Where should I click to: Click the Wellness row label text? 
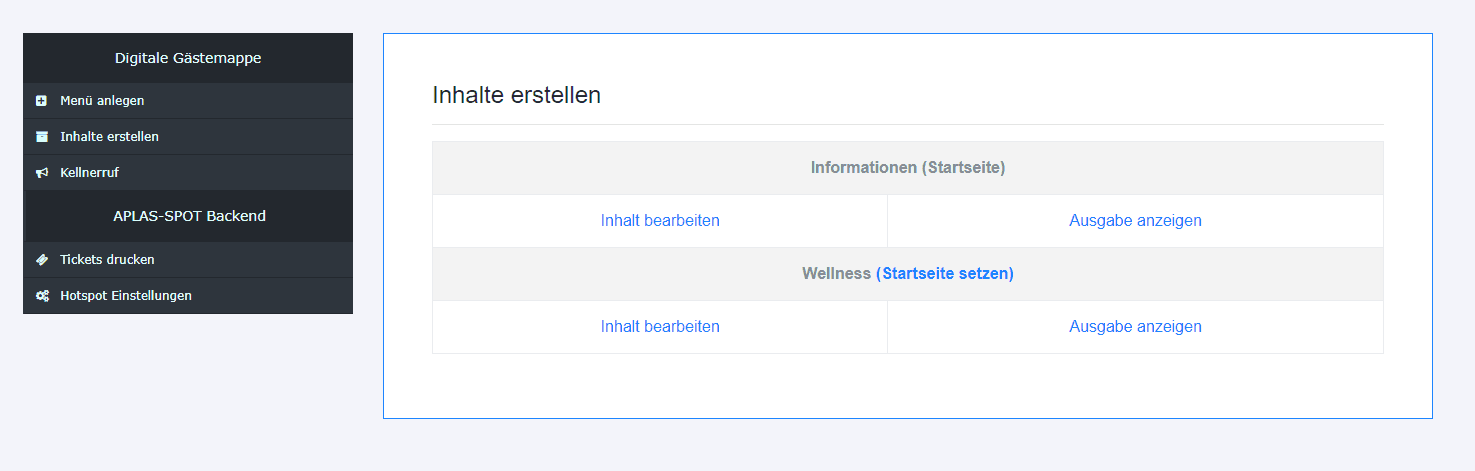pyautogui.click(x=836, y=274)
